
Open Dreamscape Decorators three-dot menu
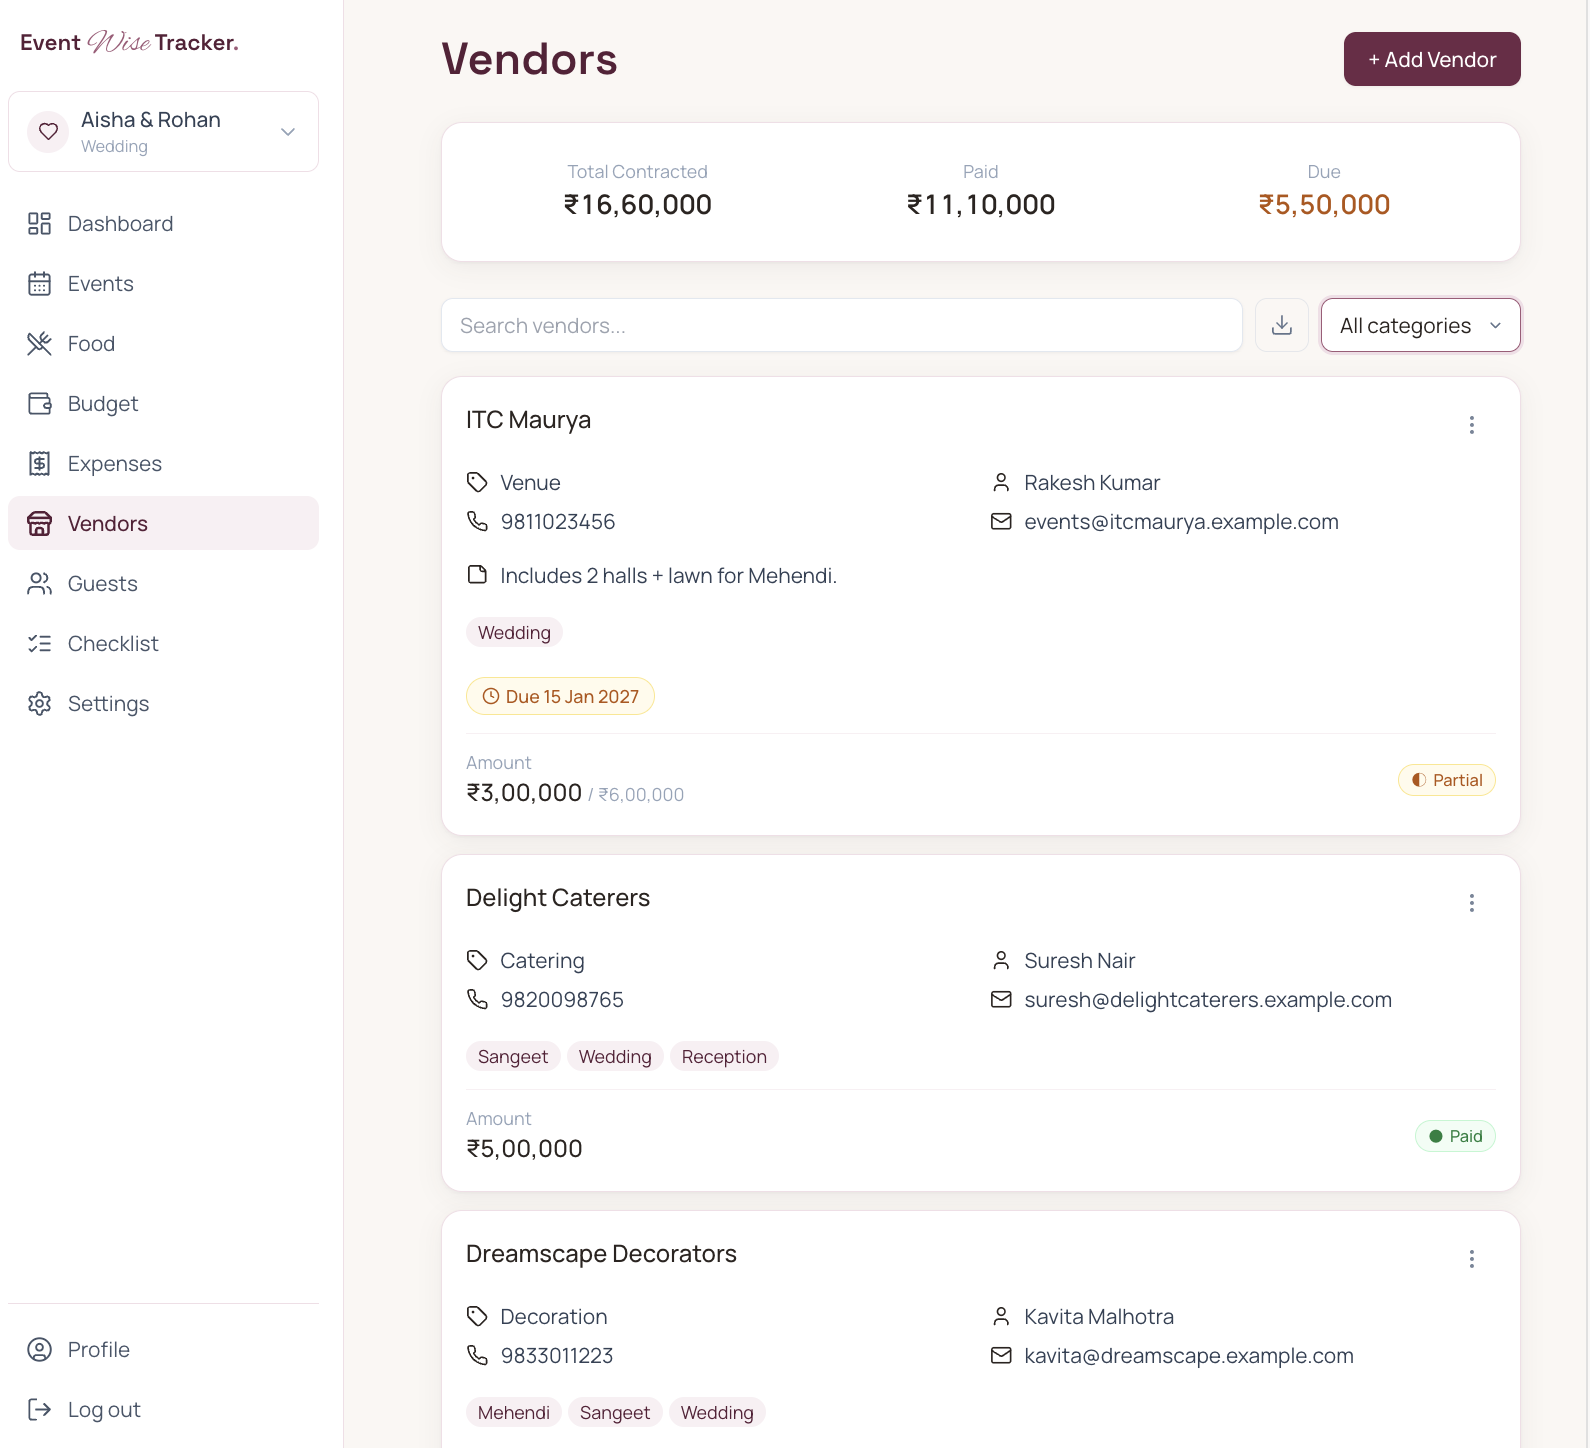pyautogui.click(x=1472, y=1259)
